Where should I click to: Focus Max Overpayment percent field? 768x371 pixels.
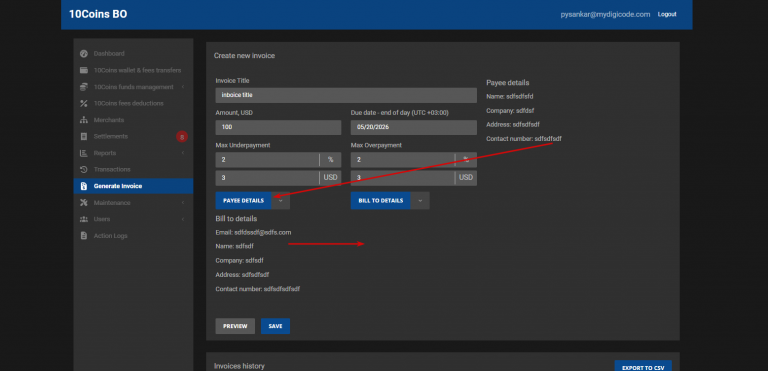click(403, 160)
